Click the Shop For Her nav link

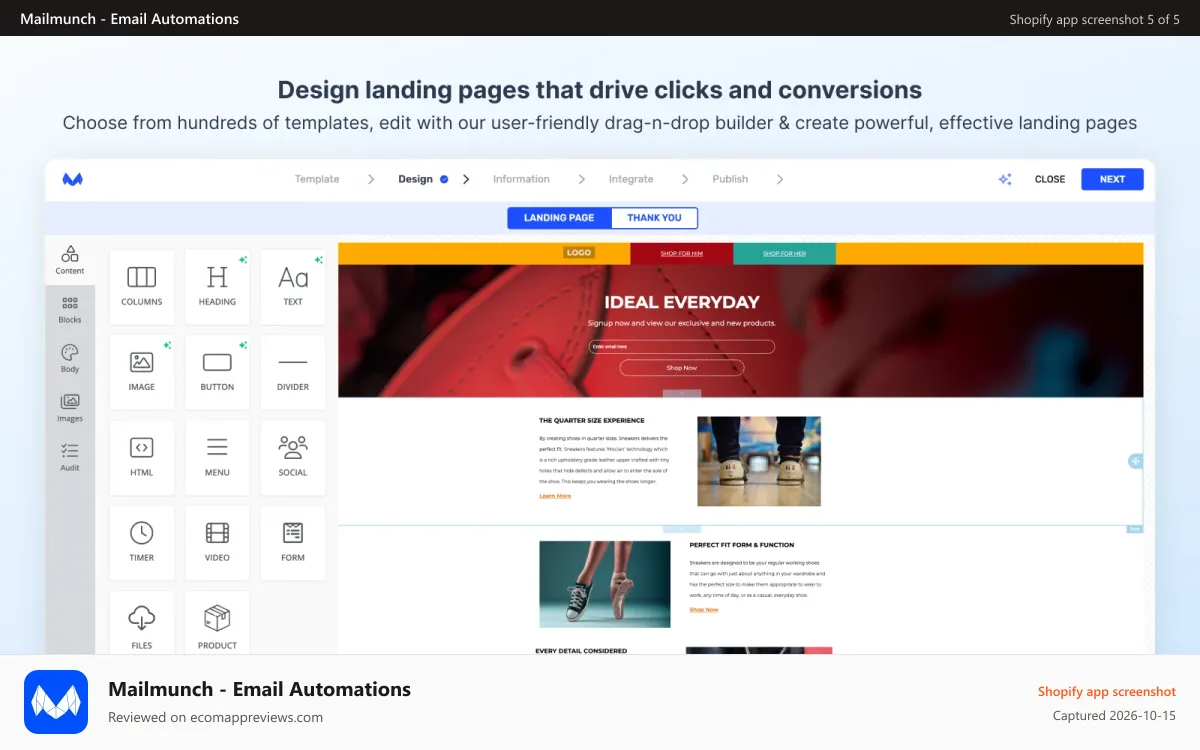pos(784,253)
